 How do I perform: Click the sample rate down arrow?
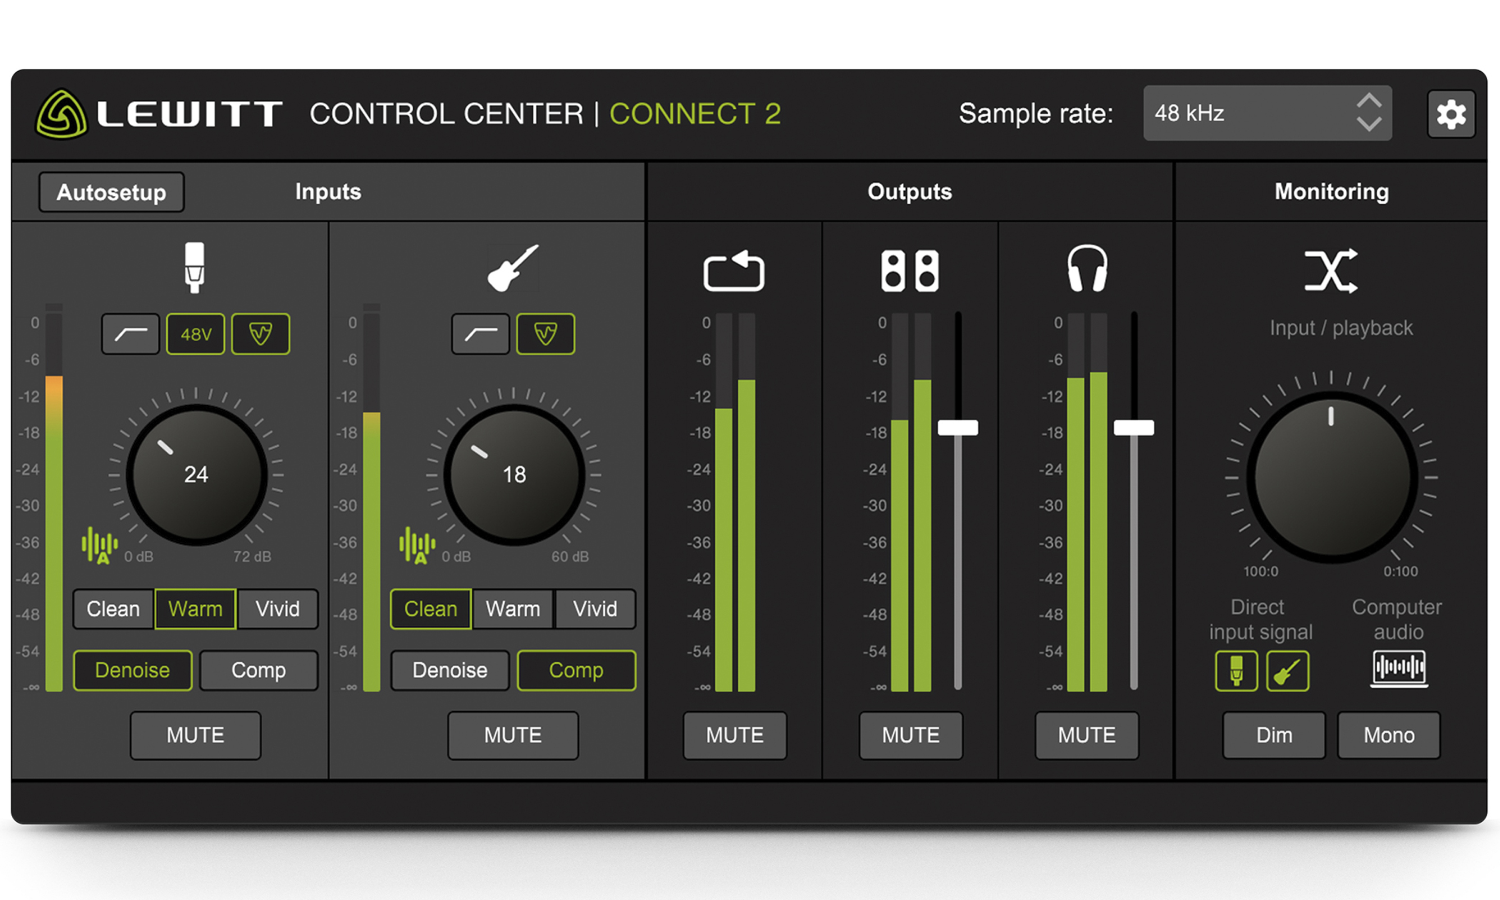(1369, 124)
